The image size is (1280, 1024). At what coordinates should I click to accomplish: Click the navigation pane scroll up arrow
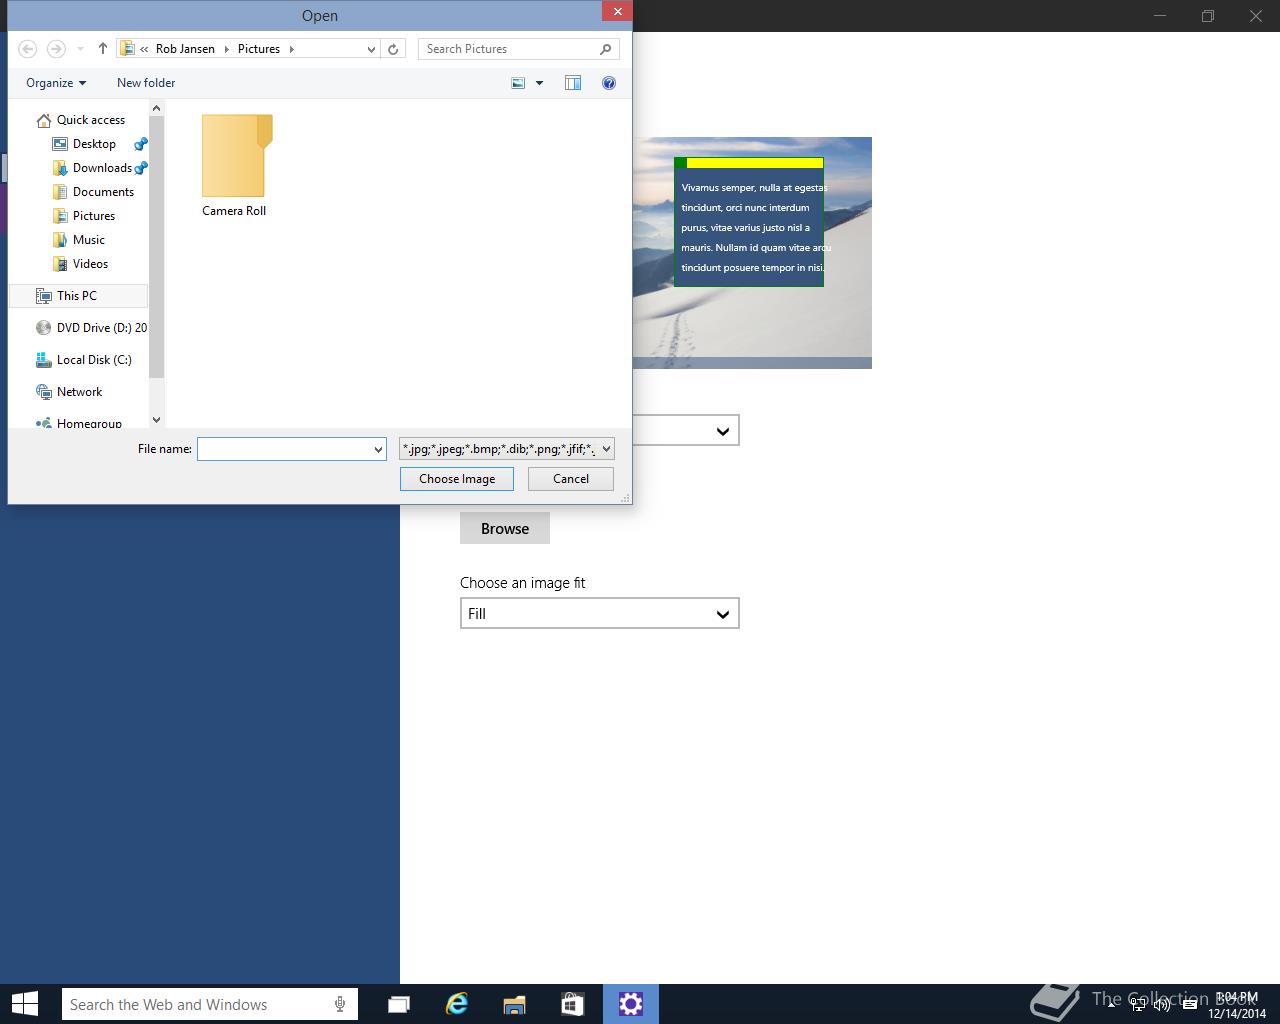[156, 108]
